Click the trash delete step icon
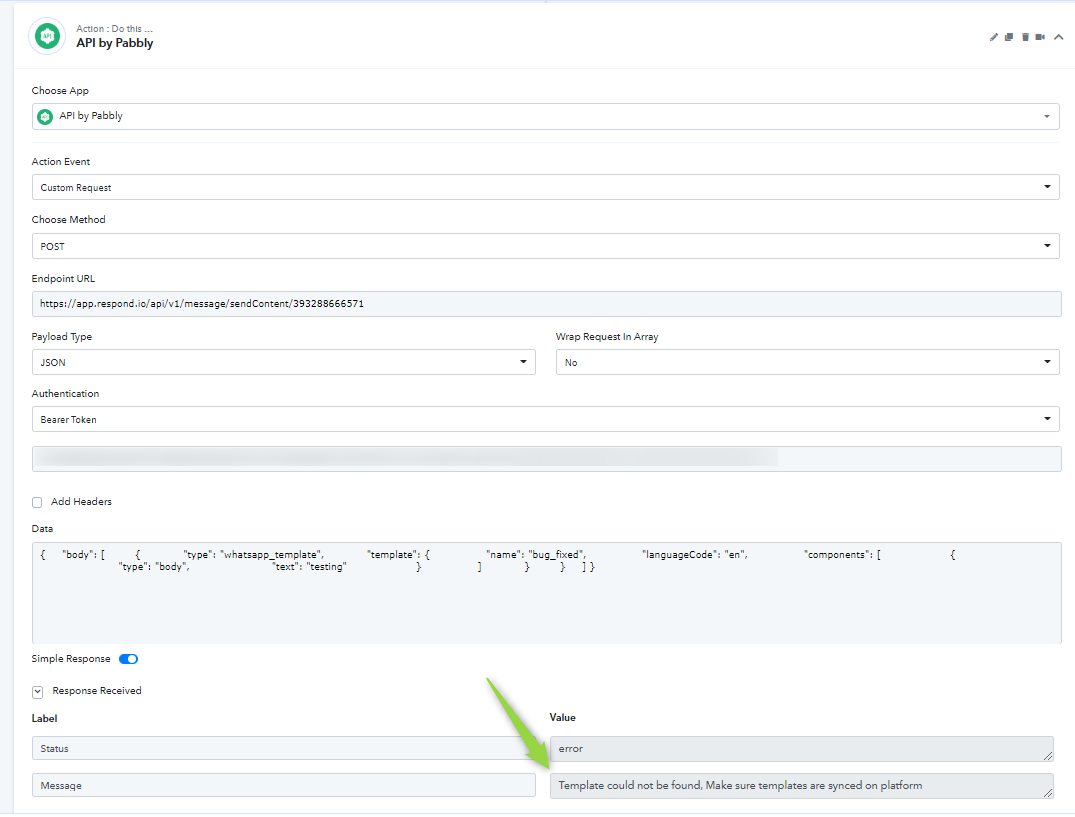The image size is (1075, 817). 1025,37
